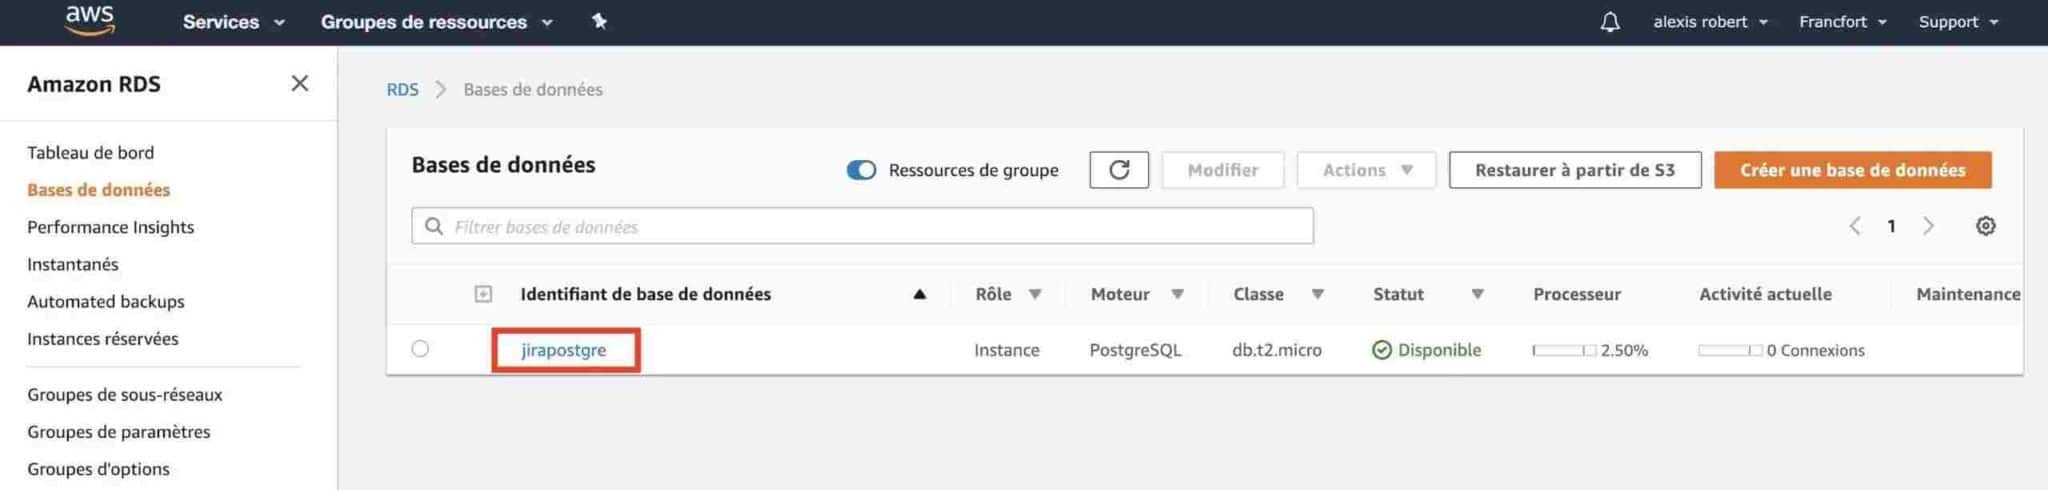Image resolution: width=2048 pixels, height=490 pixels.
Task: Open Groupes d'options in sidebar
Action: pos(98,469)
